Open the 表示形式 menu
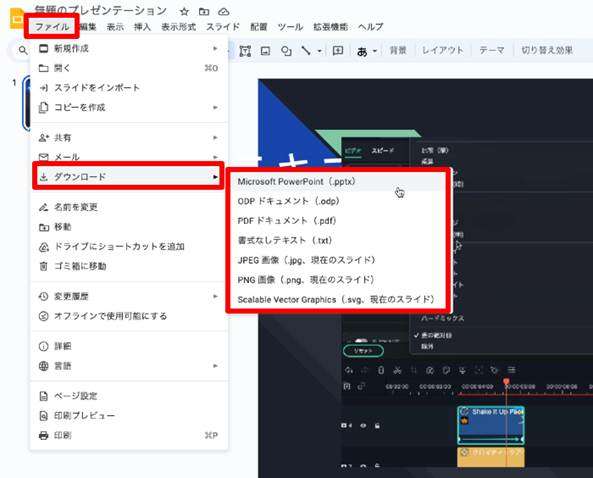Screen dimensions: 593x478 pos(179,27)
